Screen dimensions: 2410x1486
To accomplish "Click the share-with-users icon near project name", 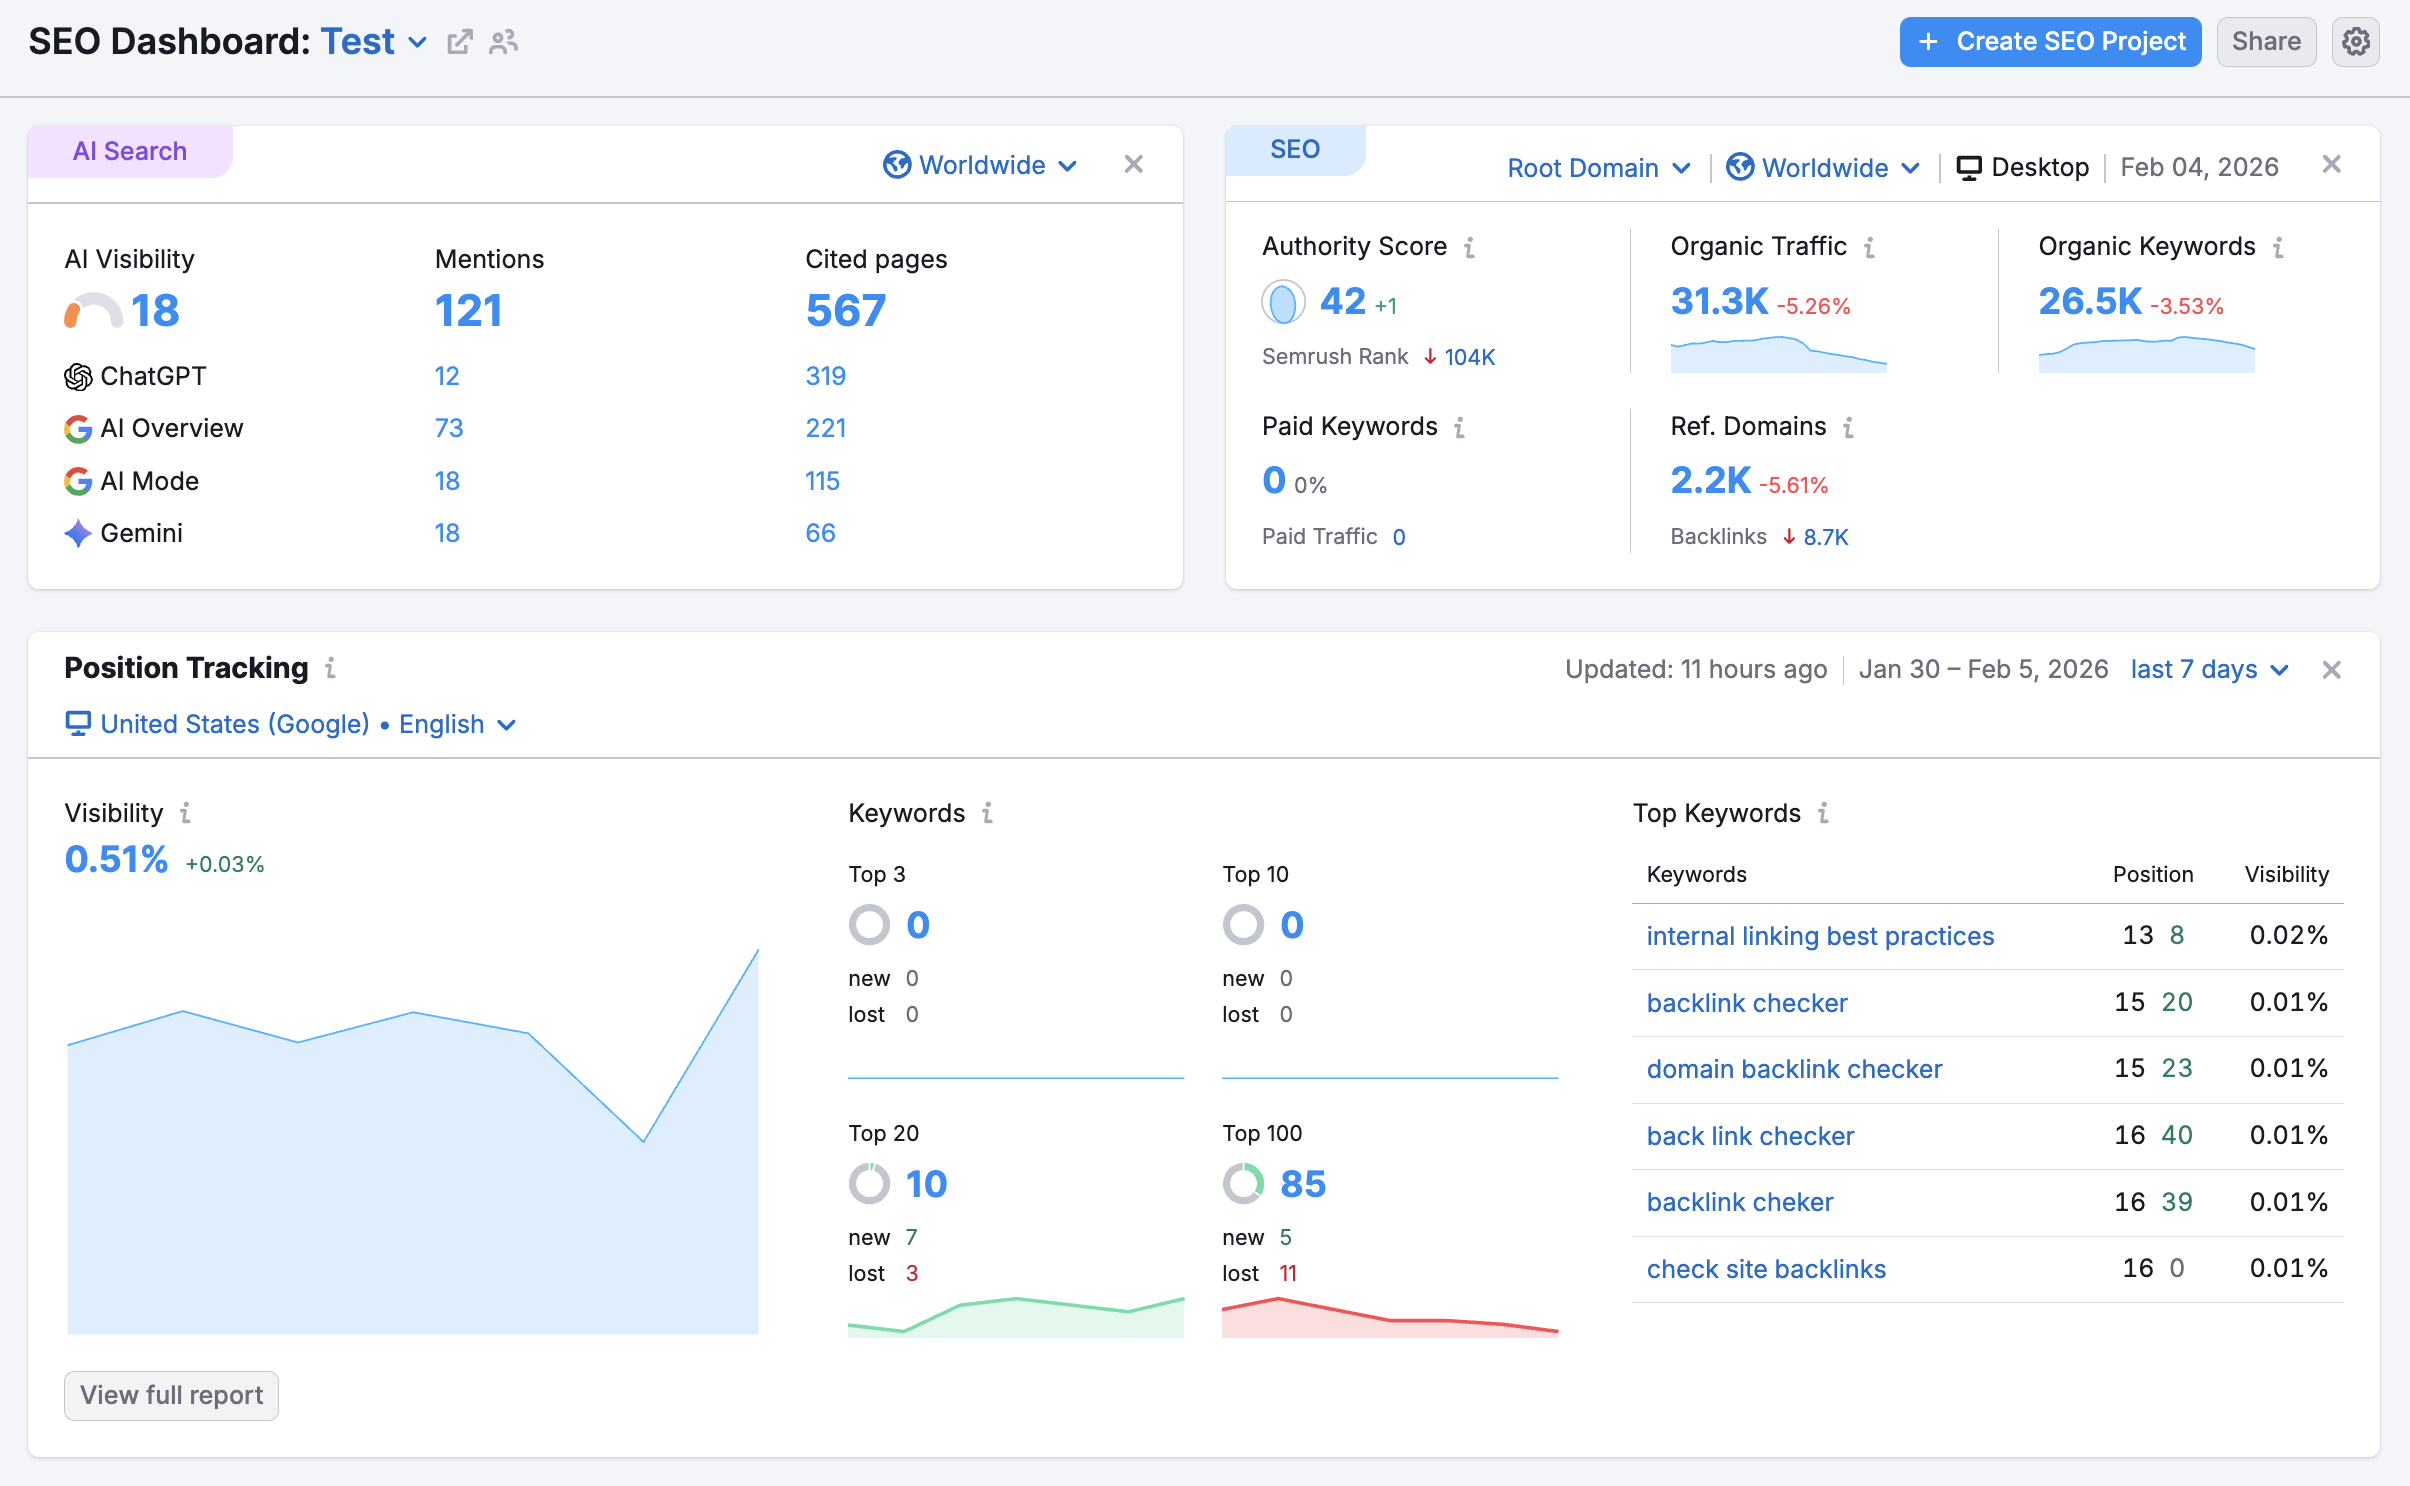I will pos(504,42).
